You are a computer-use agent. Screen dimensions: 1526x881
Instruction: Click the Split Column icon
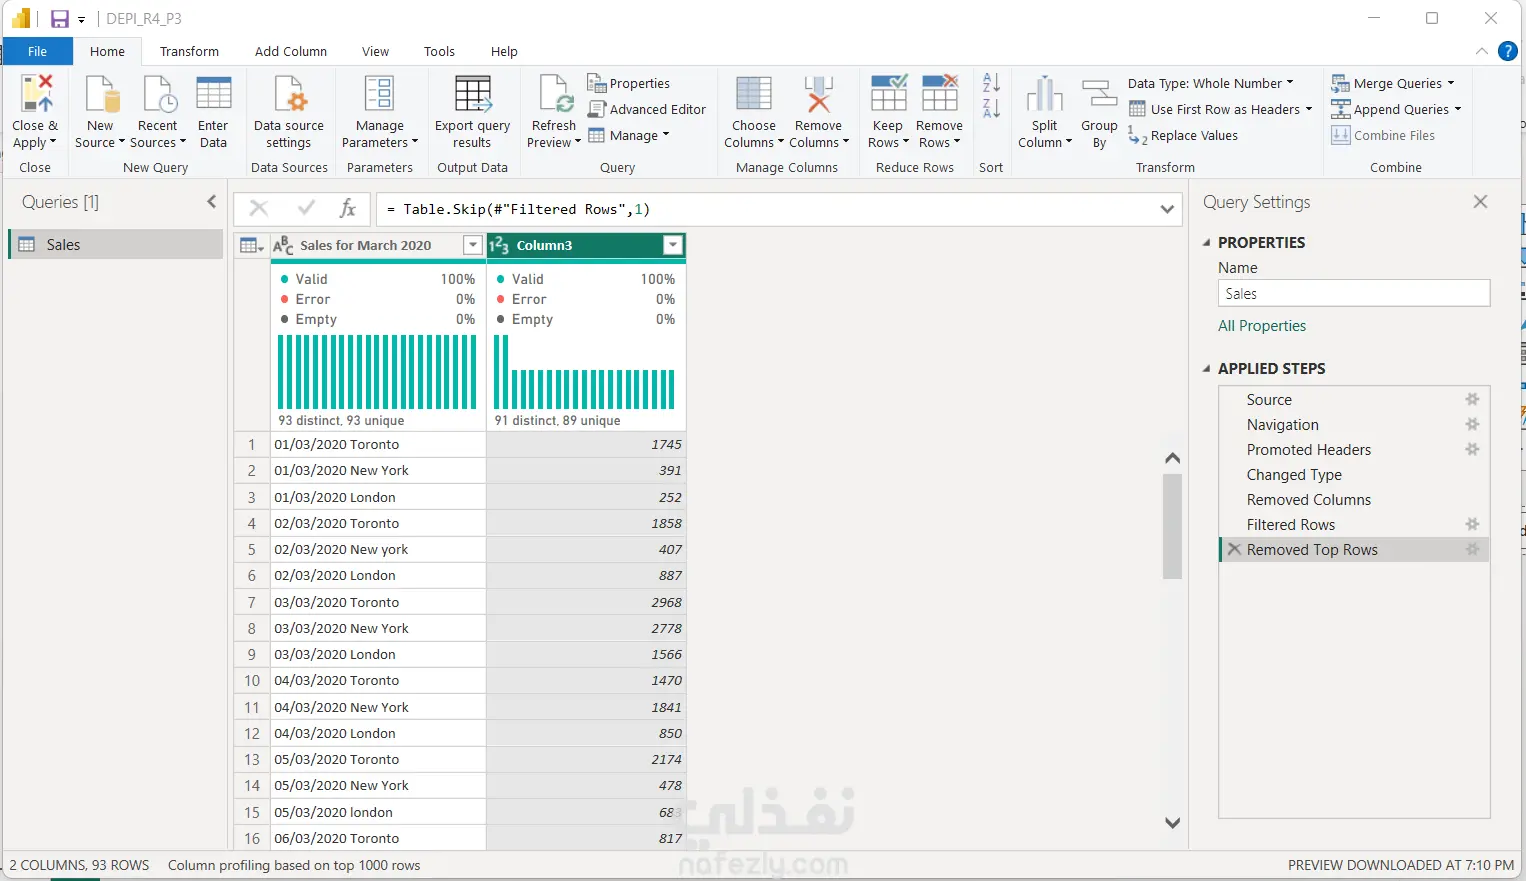coord(1045,94)
